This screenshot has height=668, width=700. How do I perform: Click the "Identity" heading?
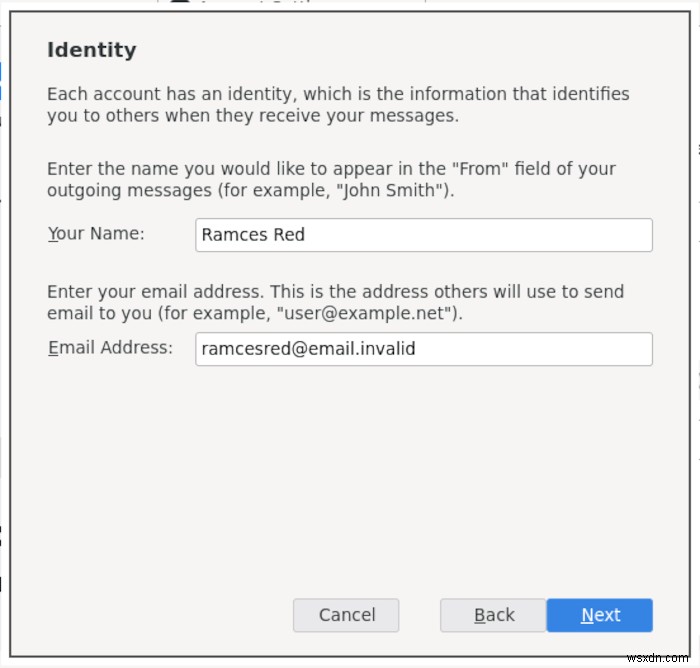click(x=92, y=50)
